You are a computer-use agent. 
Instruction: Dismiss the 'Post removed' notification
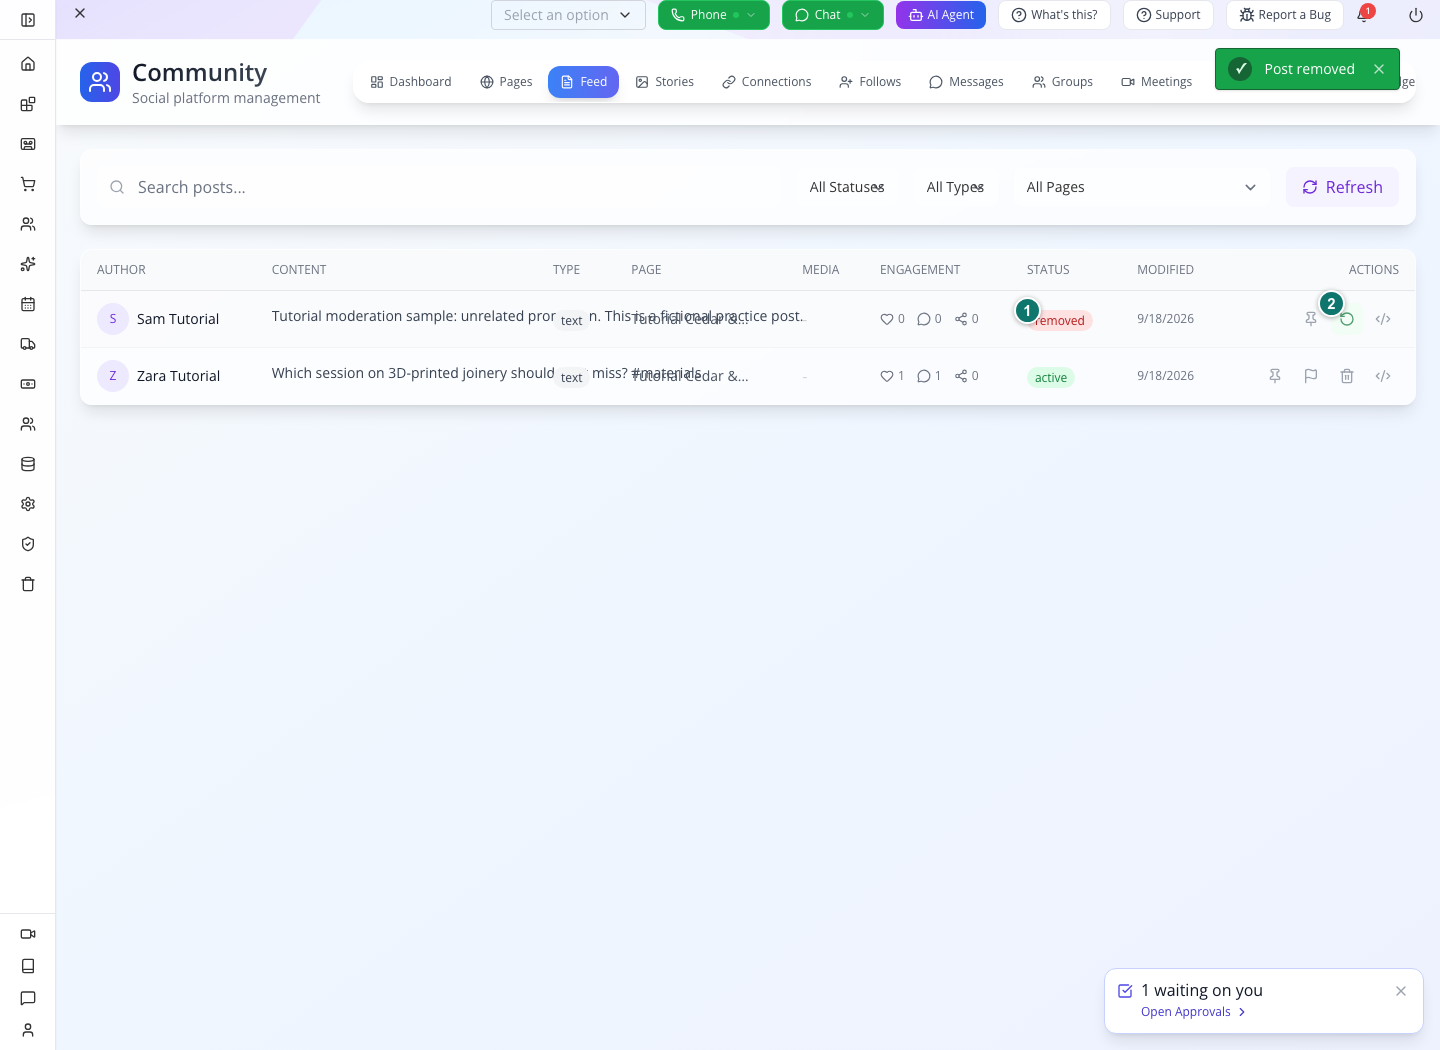coord(1379,69)
